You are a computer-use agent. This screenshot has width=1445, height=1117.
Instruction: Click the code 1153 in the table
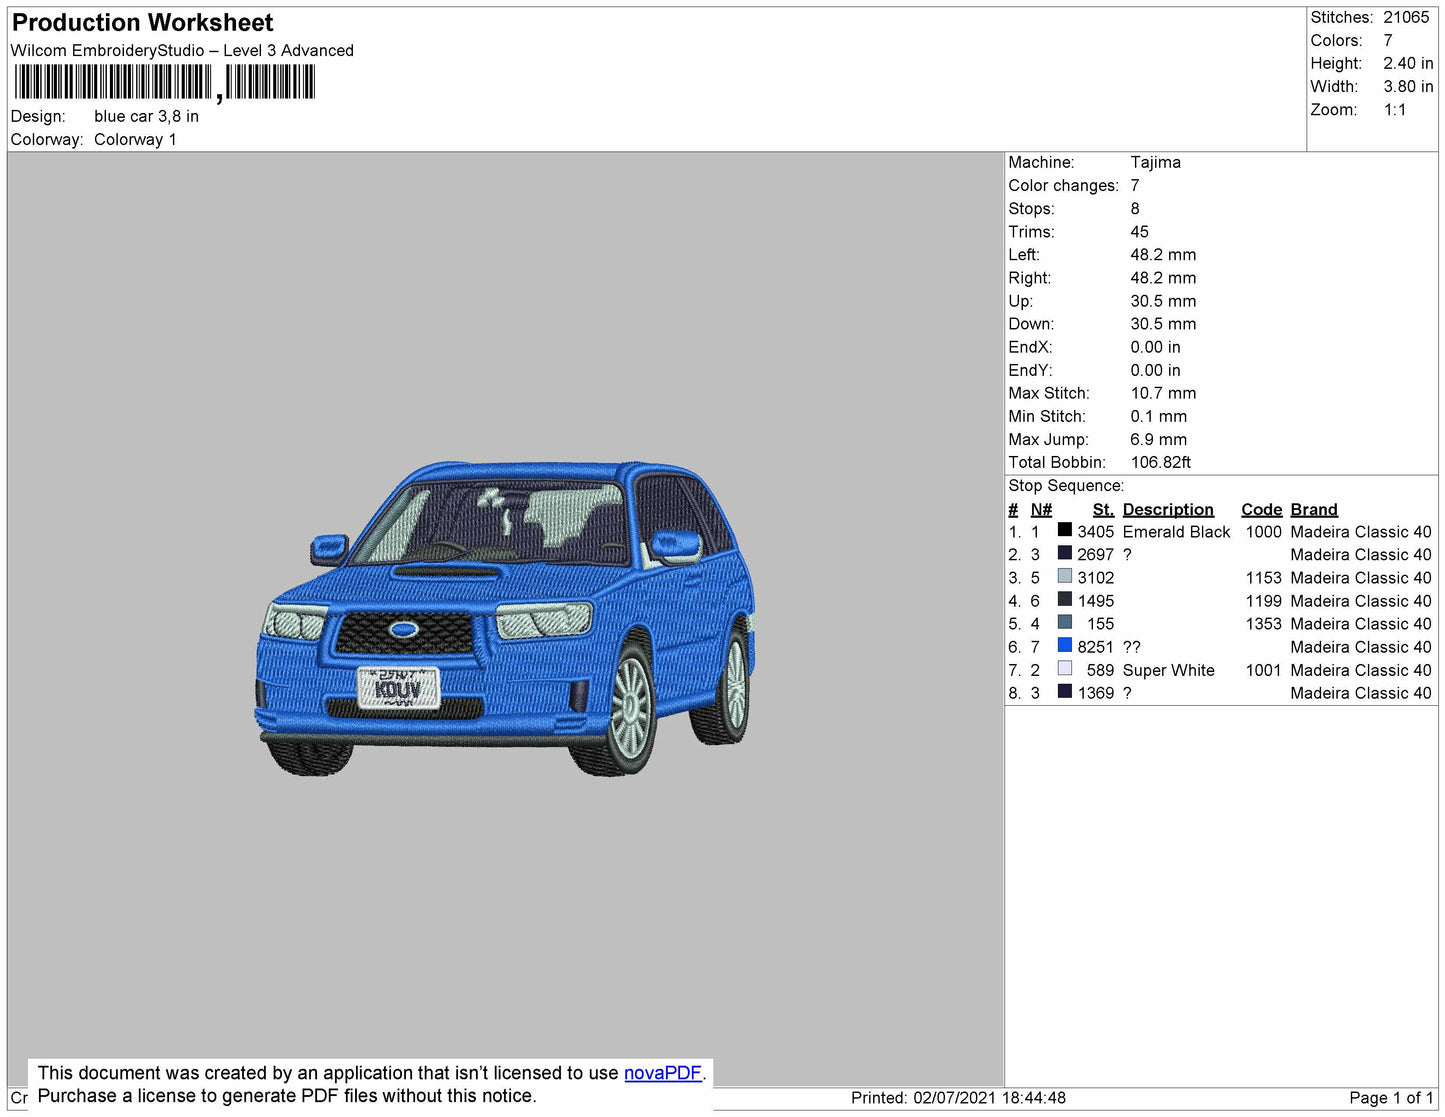point(1263,578)
